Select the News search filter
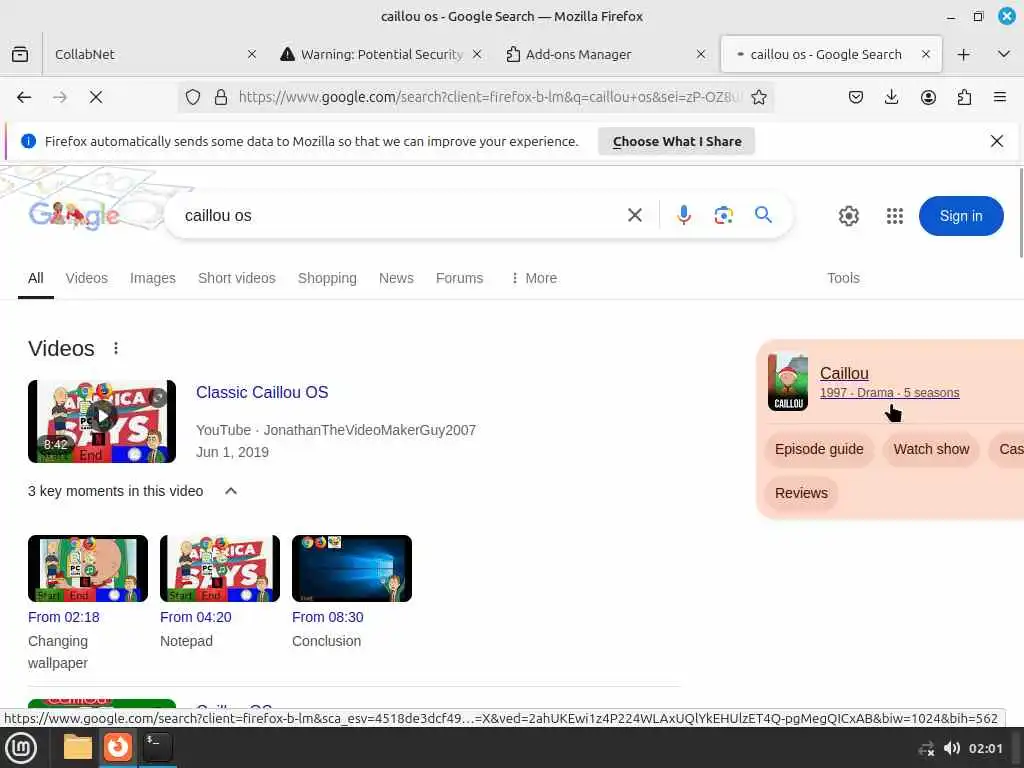 point(396,278)
